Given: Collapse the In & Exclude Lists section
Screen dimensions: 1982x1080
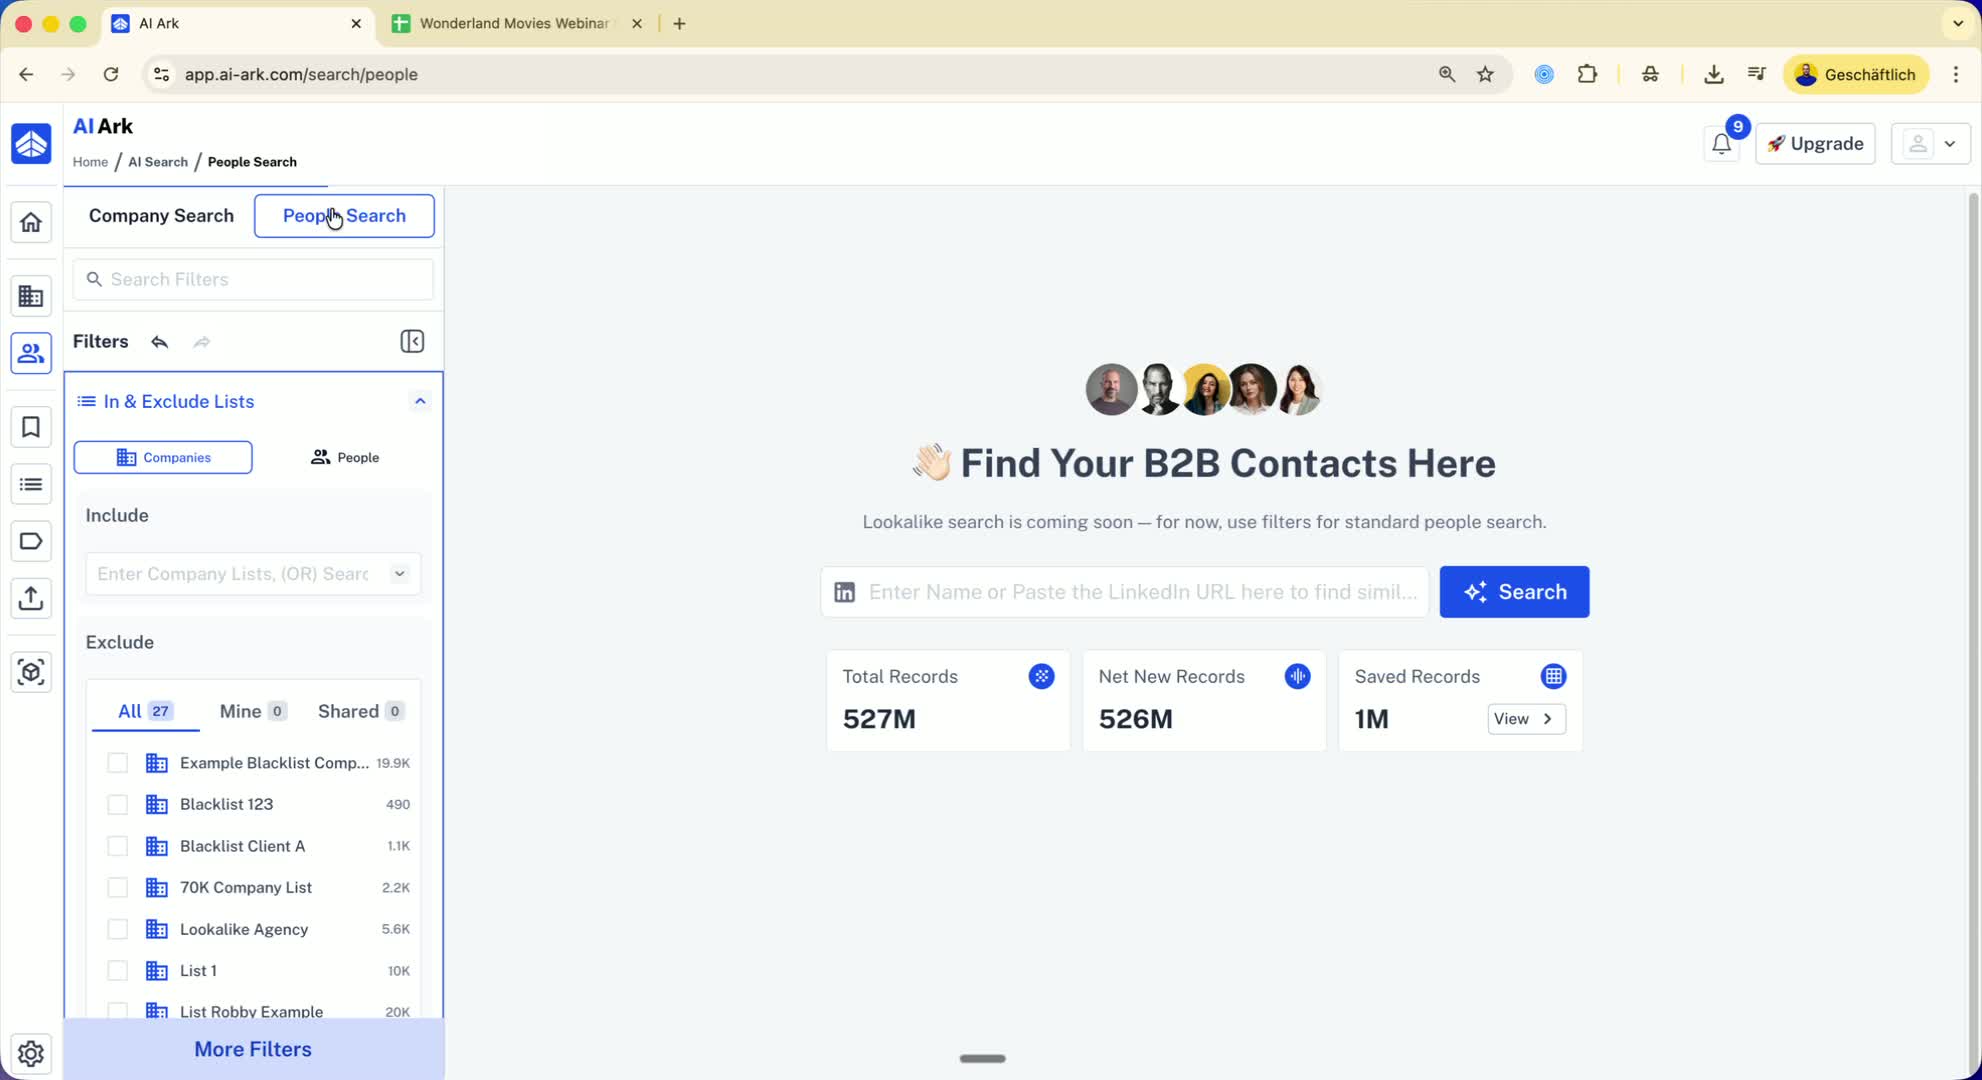Looking at the screenshot, I should [420, 402].
